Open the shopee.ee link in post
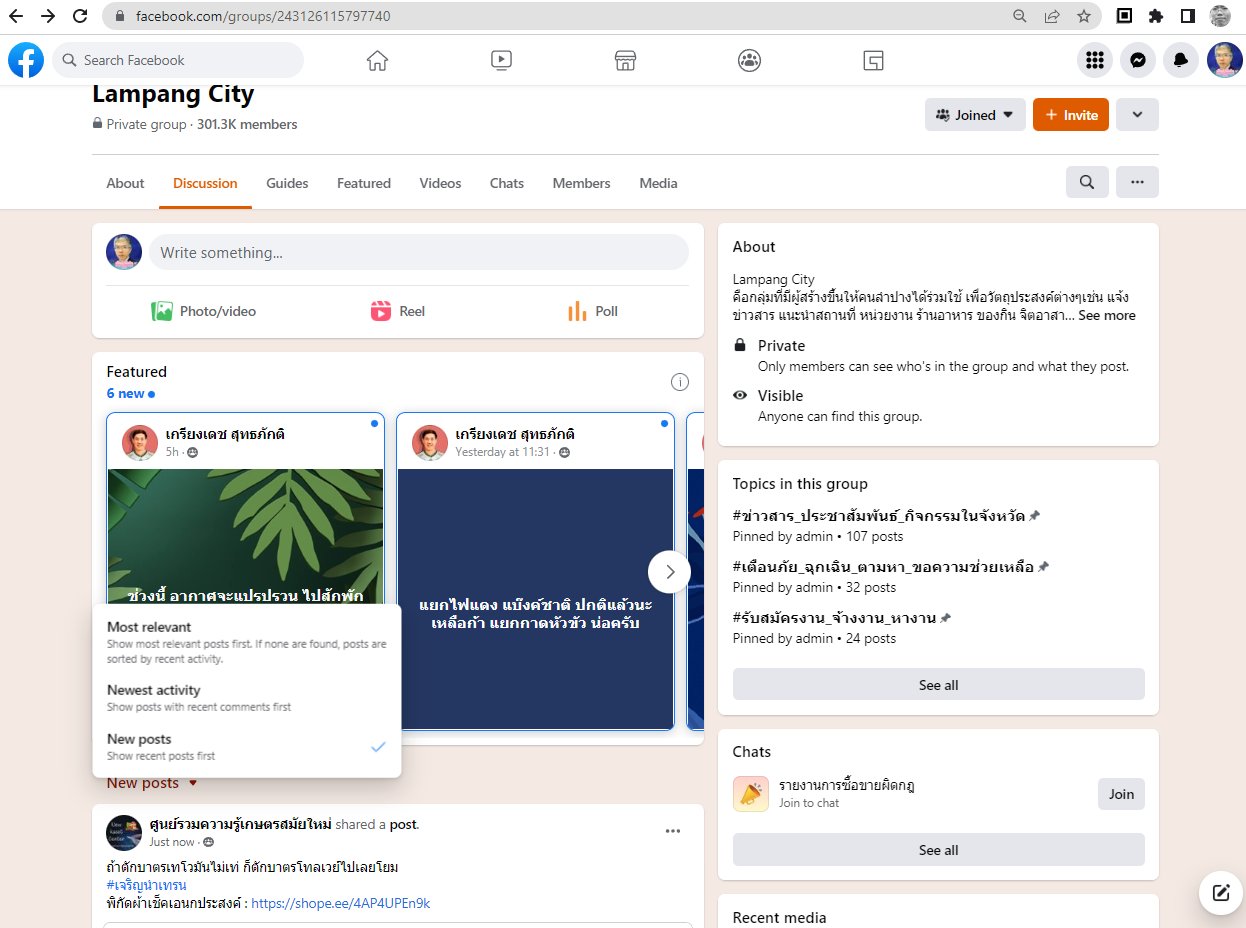The image size is (1246, 928). coord(340,903)
